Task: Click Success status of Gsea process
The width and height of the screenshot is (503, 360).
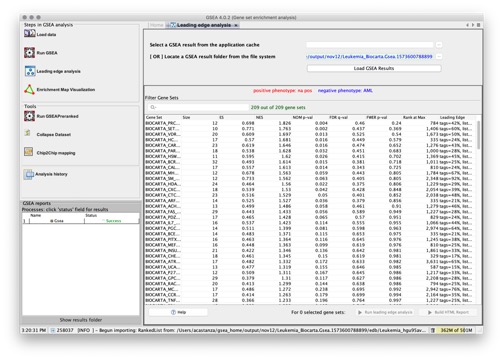Action: tap(113, 221)
